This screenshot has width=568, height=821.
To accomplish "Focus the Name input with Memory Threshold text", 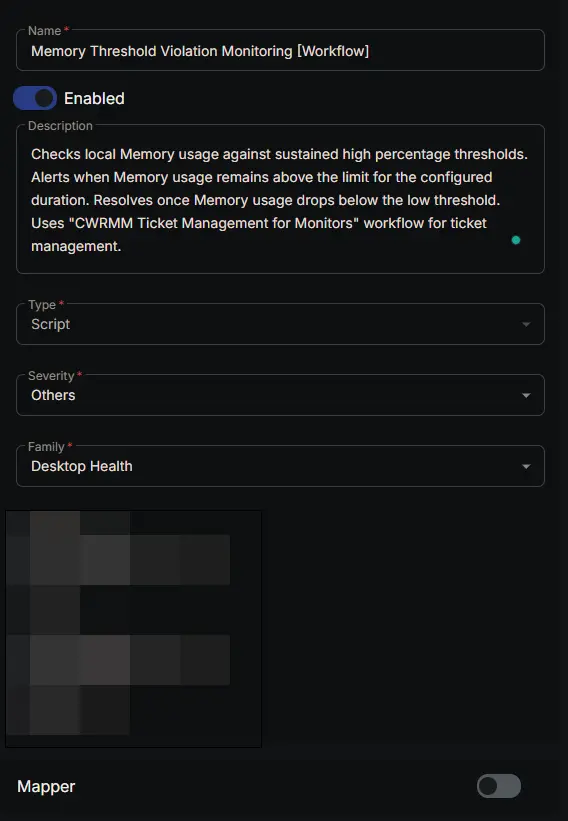I will [280, 51].
